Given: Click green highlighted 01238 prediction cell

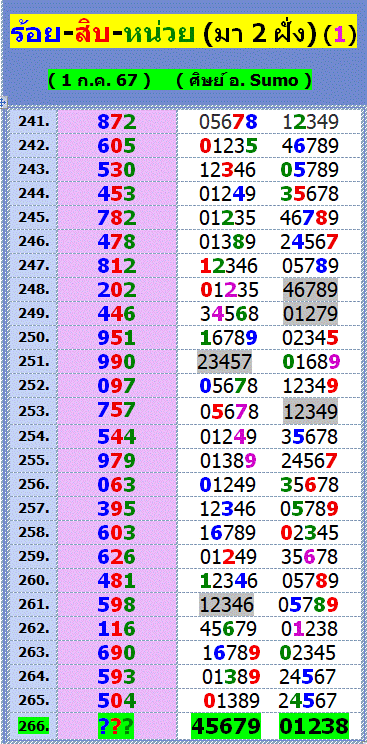Looking at the screenshot, I should (314, 726).
